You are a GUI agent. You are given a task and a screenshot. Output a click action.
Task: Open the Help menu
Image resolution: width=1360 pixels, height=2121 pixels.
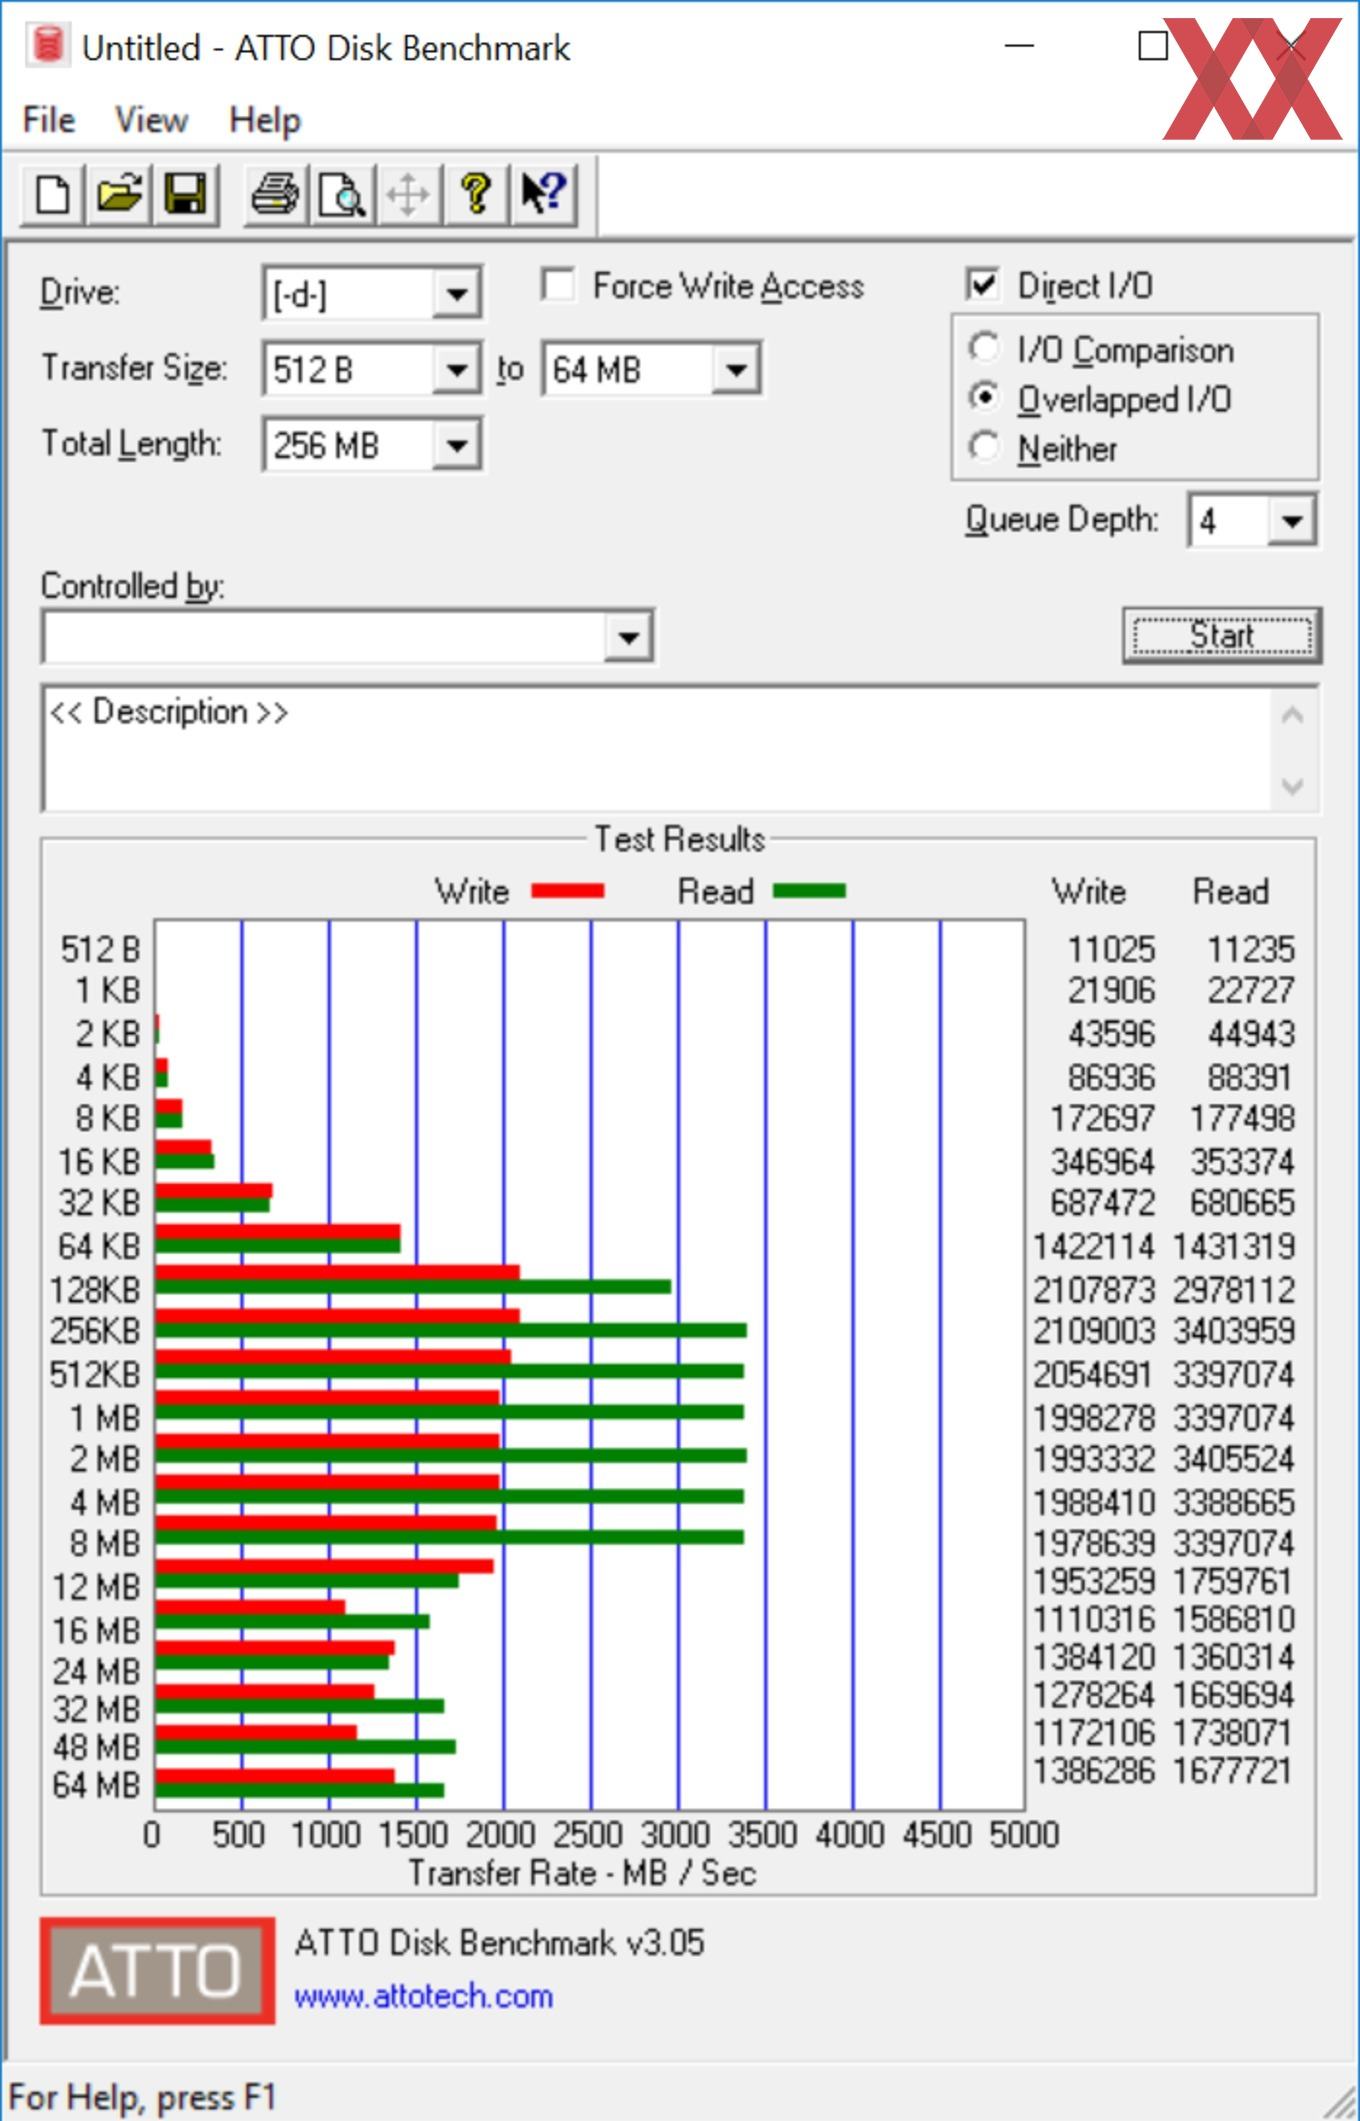pyautogui.click(x=265, y=120)
